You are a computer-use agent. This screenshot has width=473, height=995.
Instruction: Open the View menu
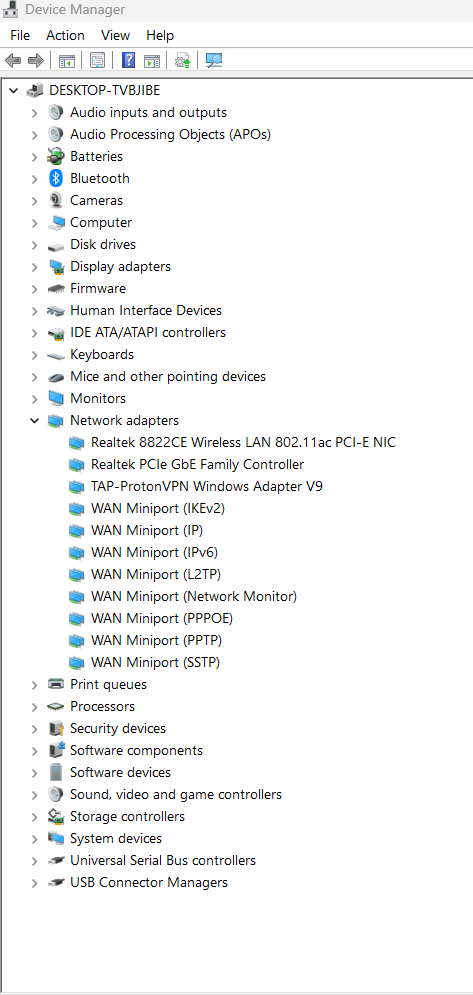[116, 36]
